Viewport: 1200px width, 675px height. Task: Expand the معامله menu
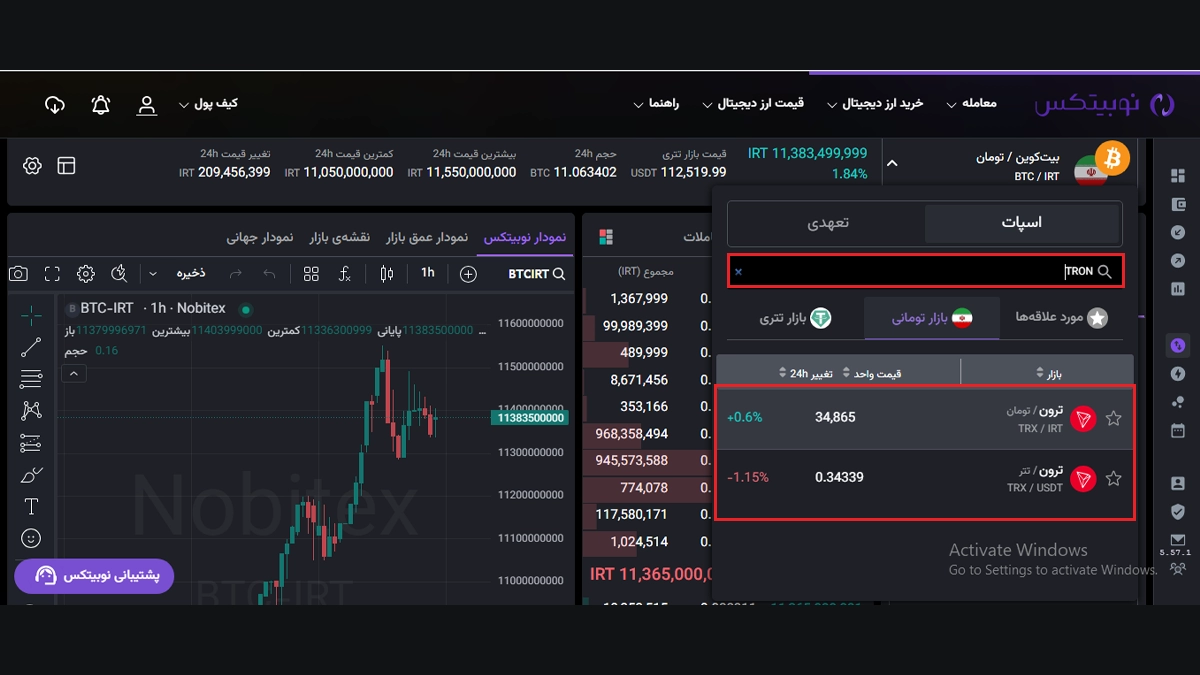pos(970,104)
